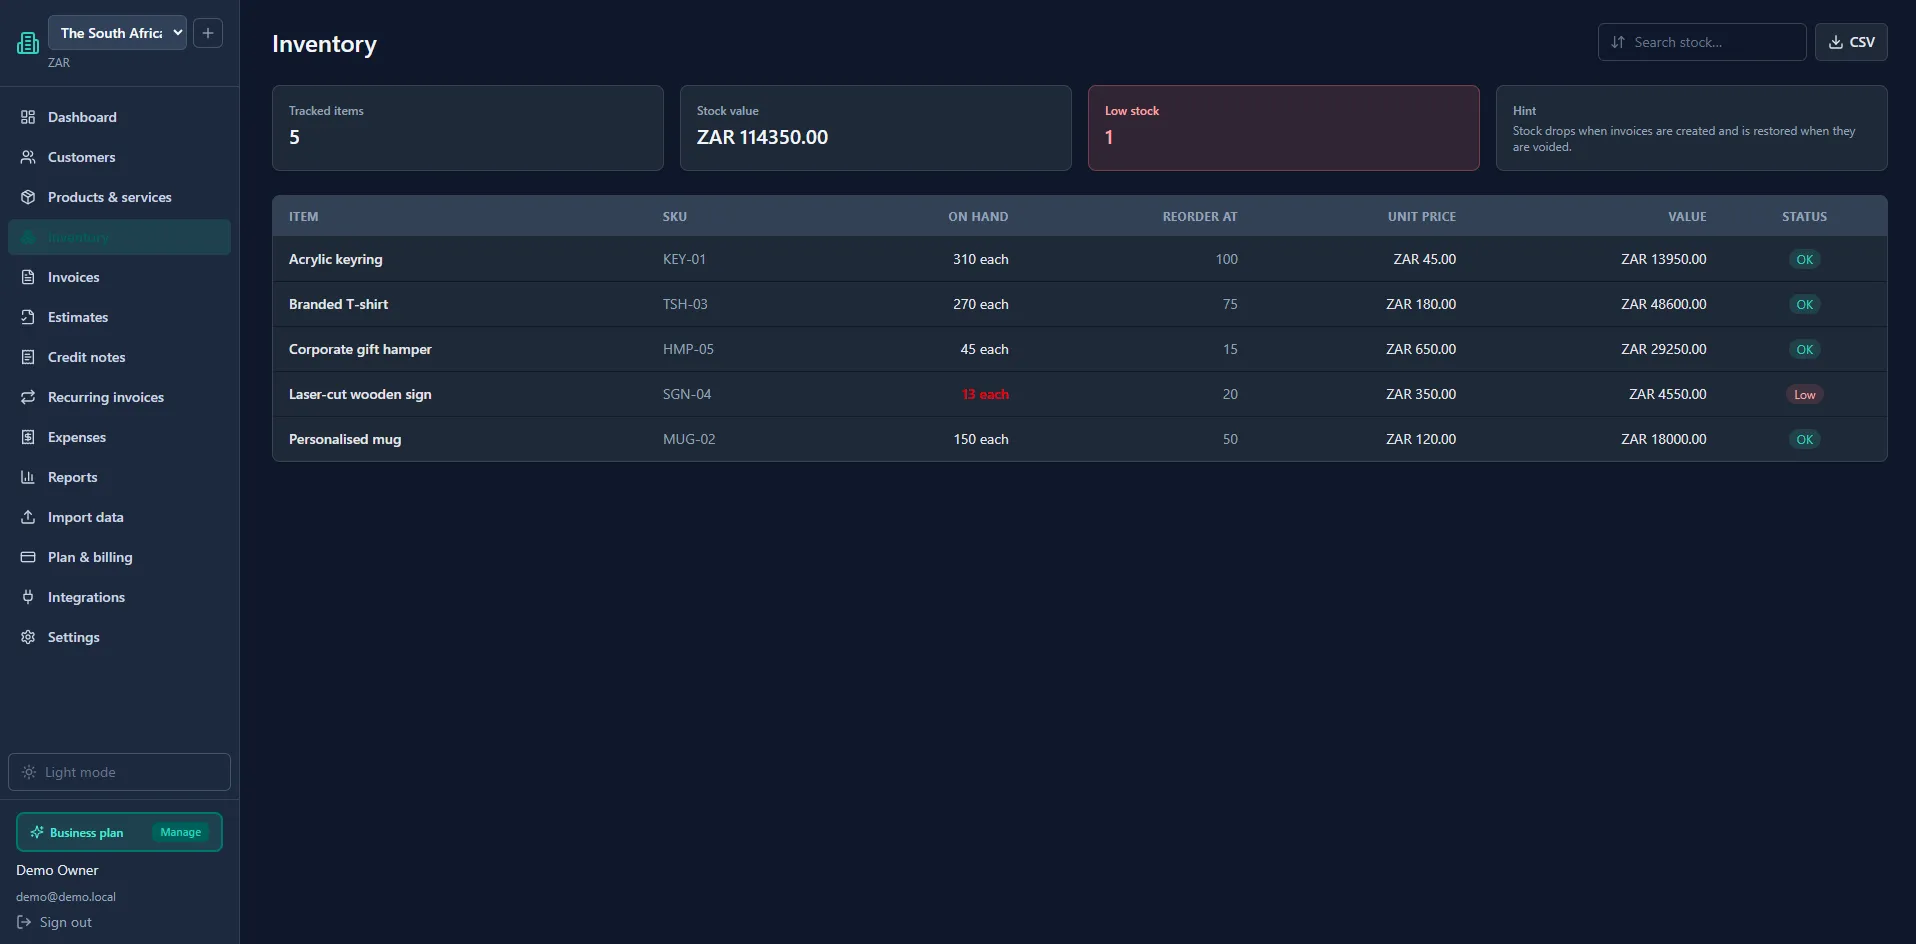1916x944 pixels.
Task: Click the building logo icon
Action: tap(28, 43)
